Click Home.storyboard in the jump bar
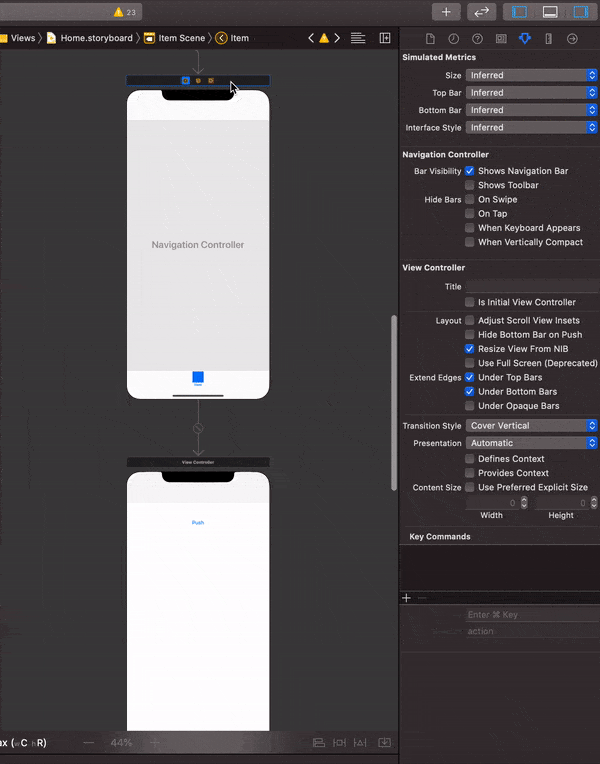The width and height of the screenshot is (600, 764). coord(90,38)
